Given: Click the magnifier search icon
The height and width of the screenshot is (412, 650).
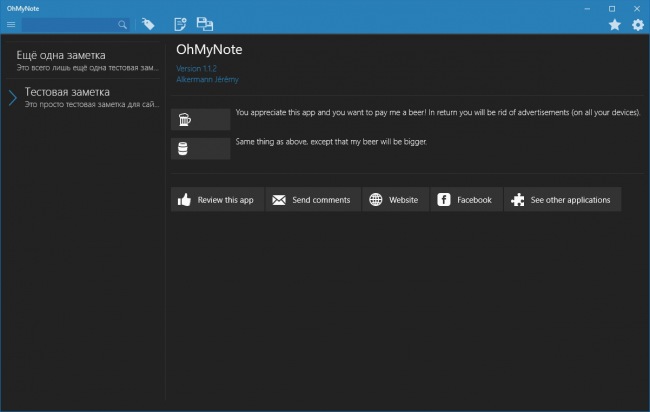Looking at the screenshot, I should pos(122,25).
